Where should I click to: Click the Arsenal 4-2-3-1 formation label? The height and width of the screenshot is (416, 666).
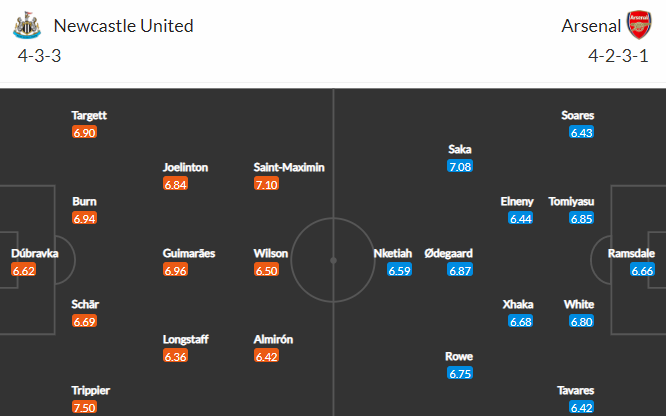coord(618,56)
